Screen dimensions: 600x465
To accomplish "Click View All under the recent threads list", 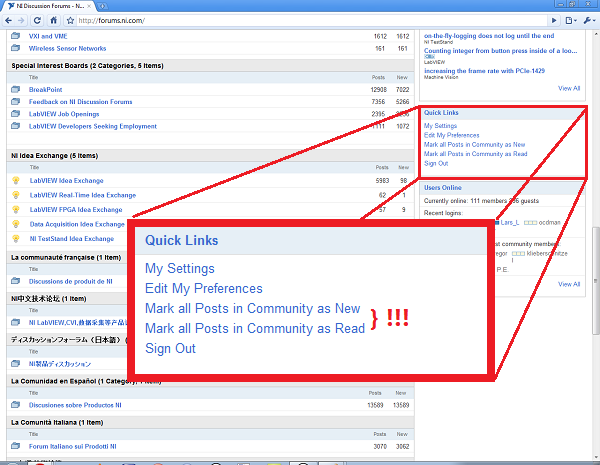I will pos(569,88).
